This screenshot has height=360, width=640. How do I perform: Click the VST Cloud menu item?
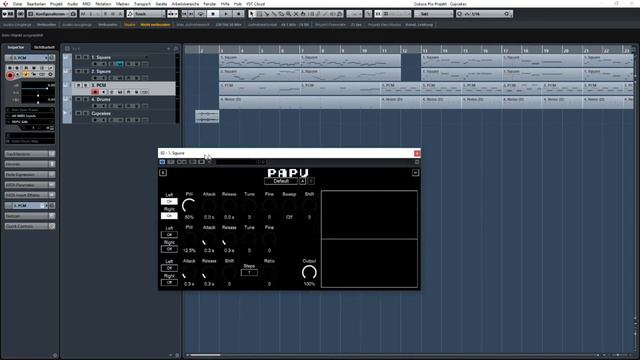[256, 4]
